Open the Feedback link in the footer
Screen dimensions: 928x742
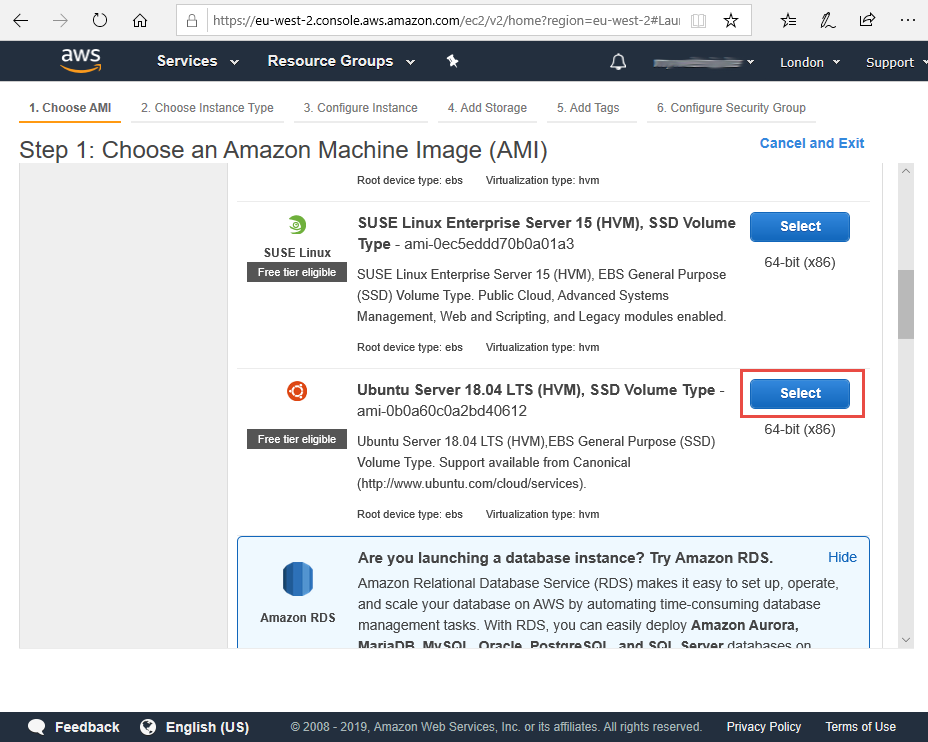click(x=87, y=727)
